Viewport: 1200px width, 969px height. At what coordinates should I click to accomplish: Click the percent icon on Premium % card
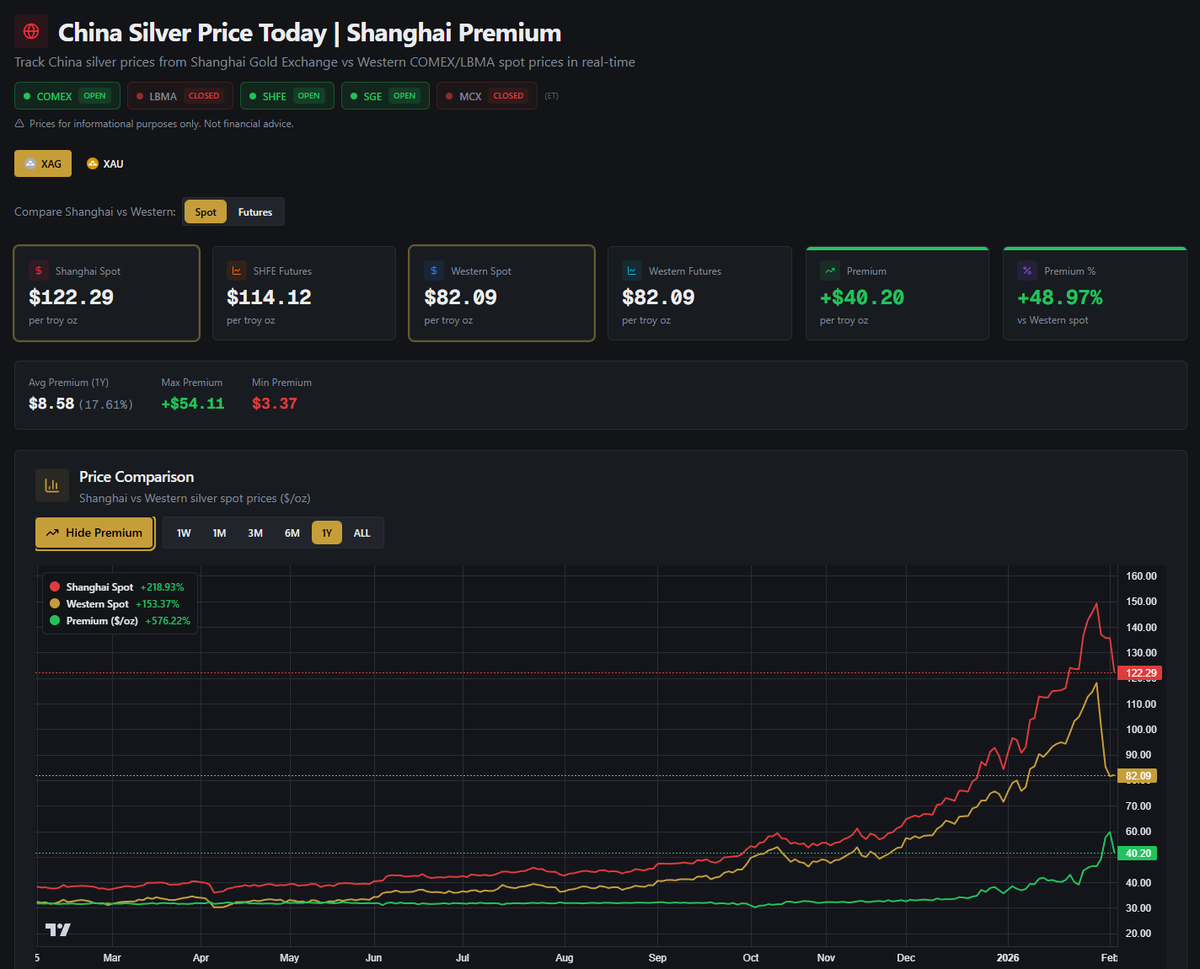[1027, 271]
